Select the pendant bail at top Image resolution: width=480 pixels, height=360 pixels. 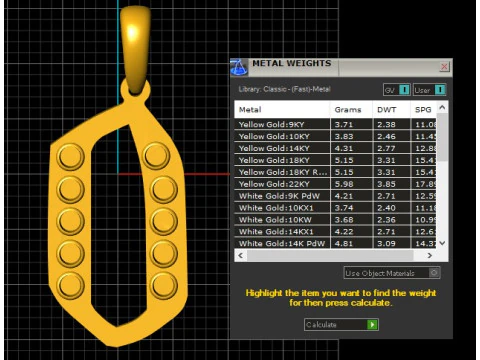point(135,50)
